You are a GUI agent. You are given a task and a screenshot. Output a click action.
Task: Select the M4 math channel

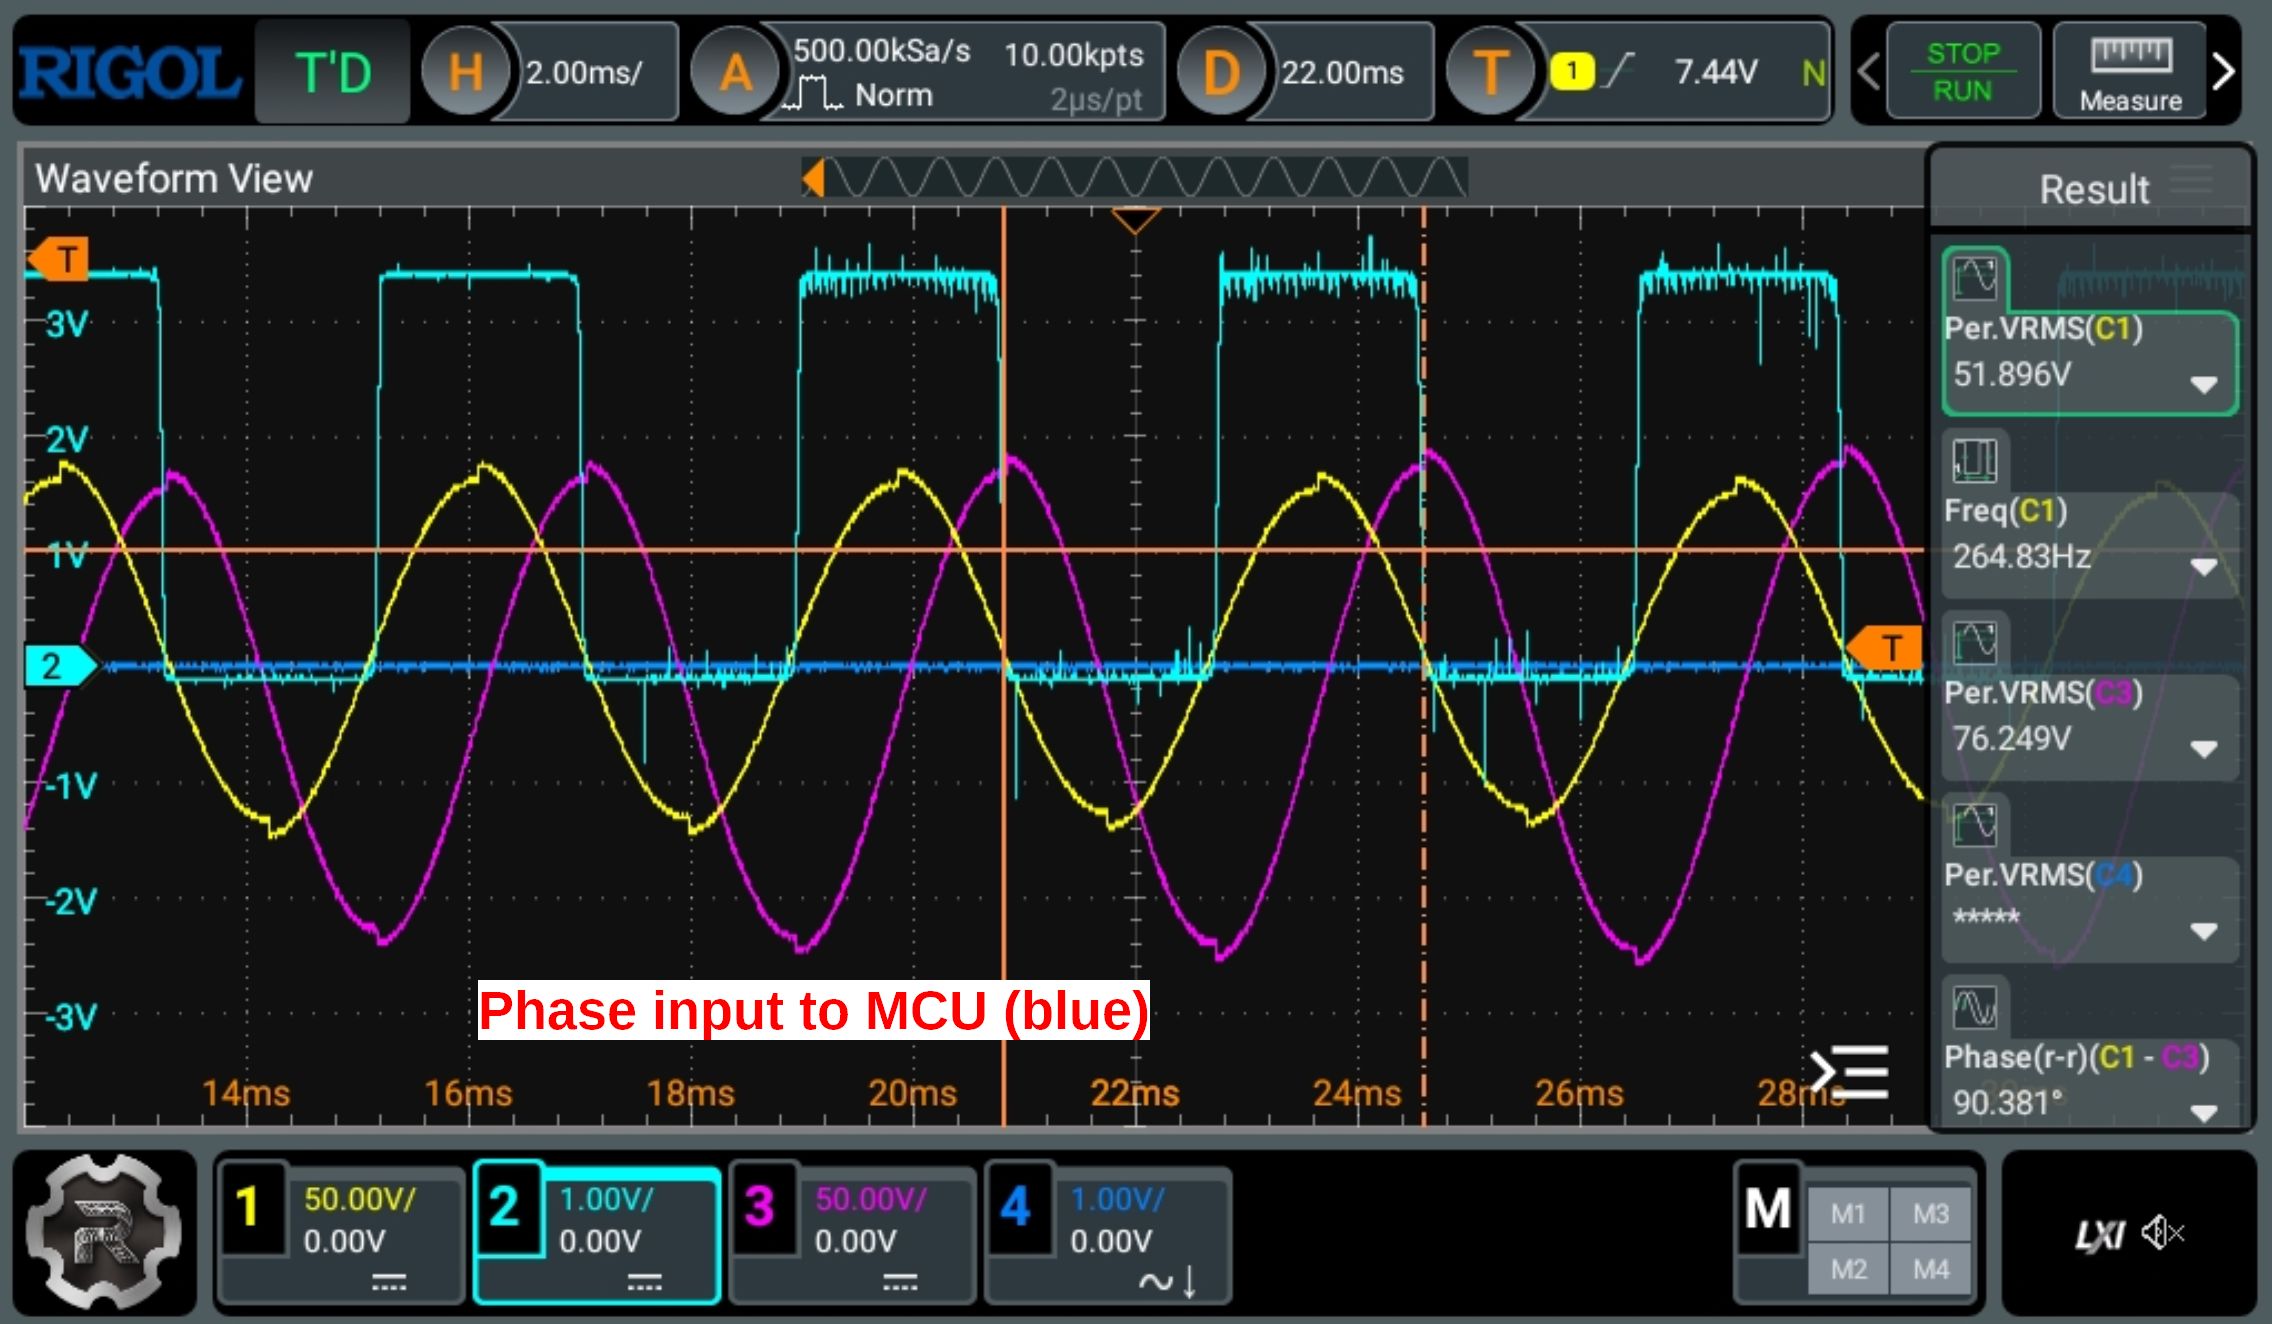coord(1931,1269)
